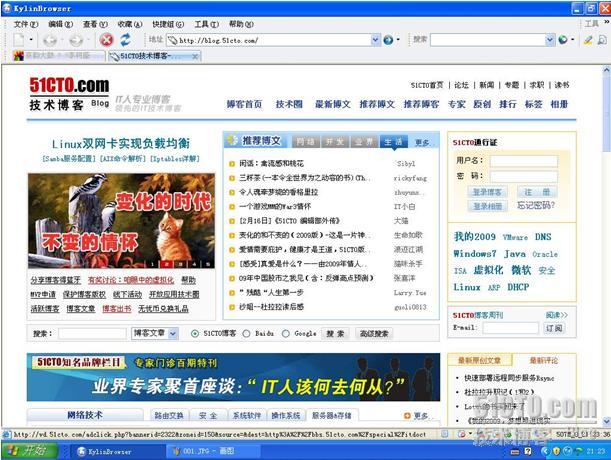
Task: Select slide 3 on the image carousel
Action: point(180,264)
